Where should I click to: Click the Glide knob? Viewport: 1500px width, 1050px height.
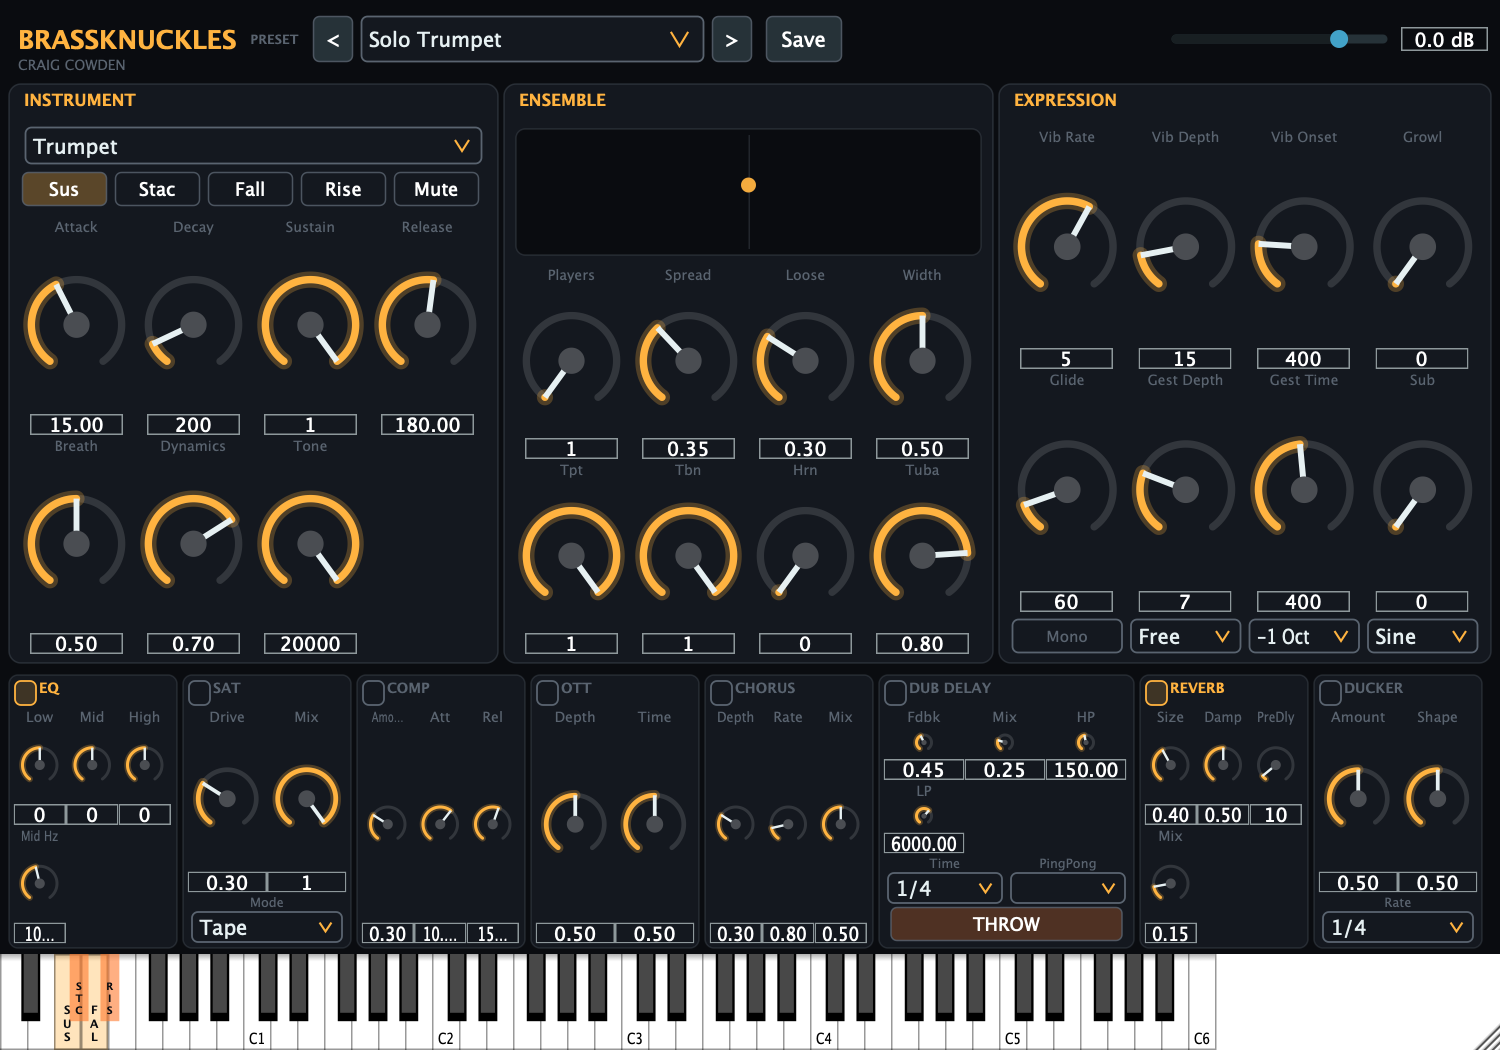(1067, 489)
